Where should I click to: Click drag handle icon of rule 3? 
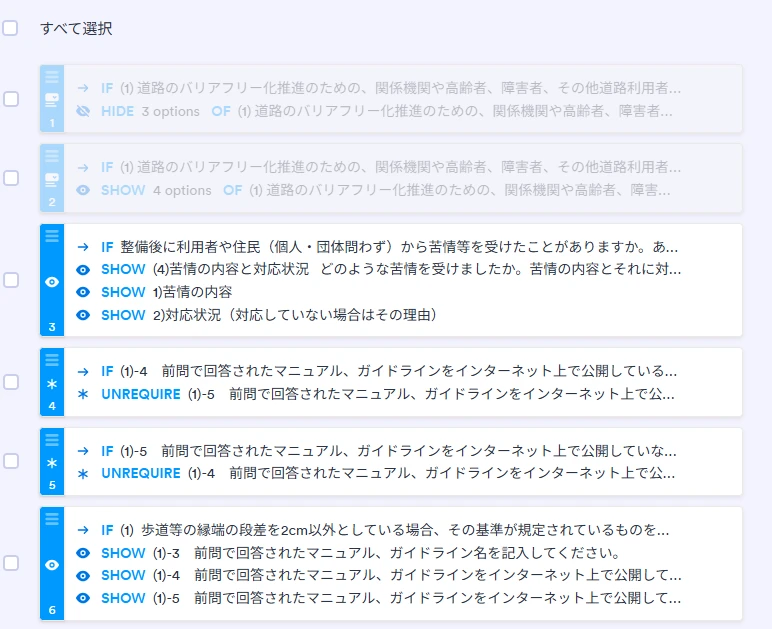point(52,236)
